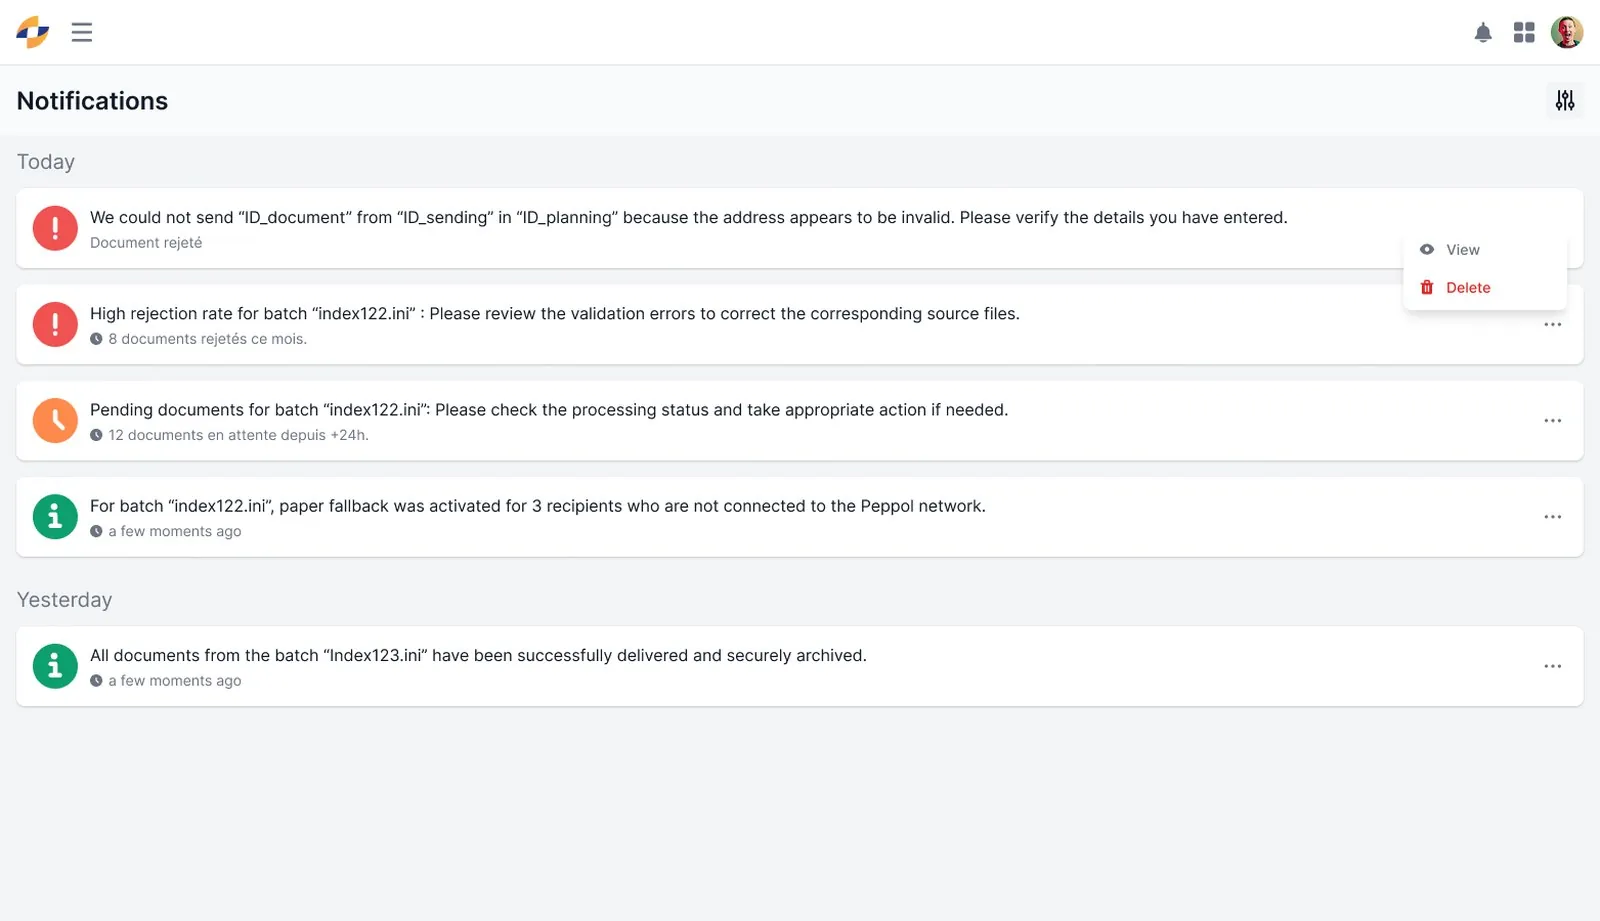
Task: Open the invalid address notification message
Action: click(x=688, y=218)
